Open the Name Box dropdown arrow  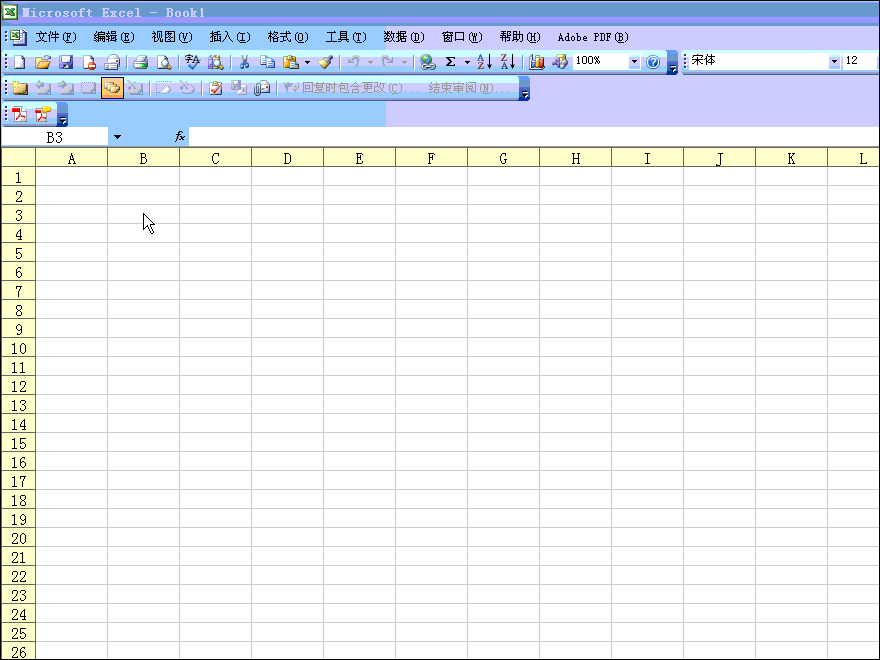coord(117,137)
